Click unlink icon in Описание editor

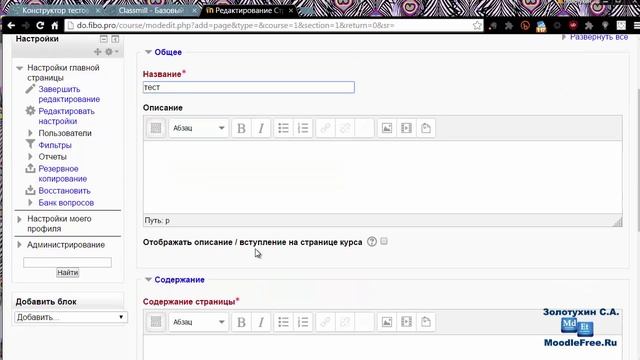click(345, 128)
